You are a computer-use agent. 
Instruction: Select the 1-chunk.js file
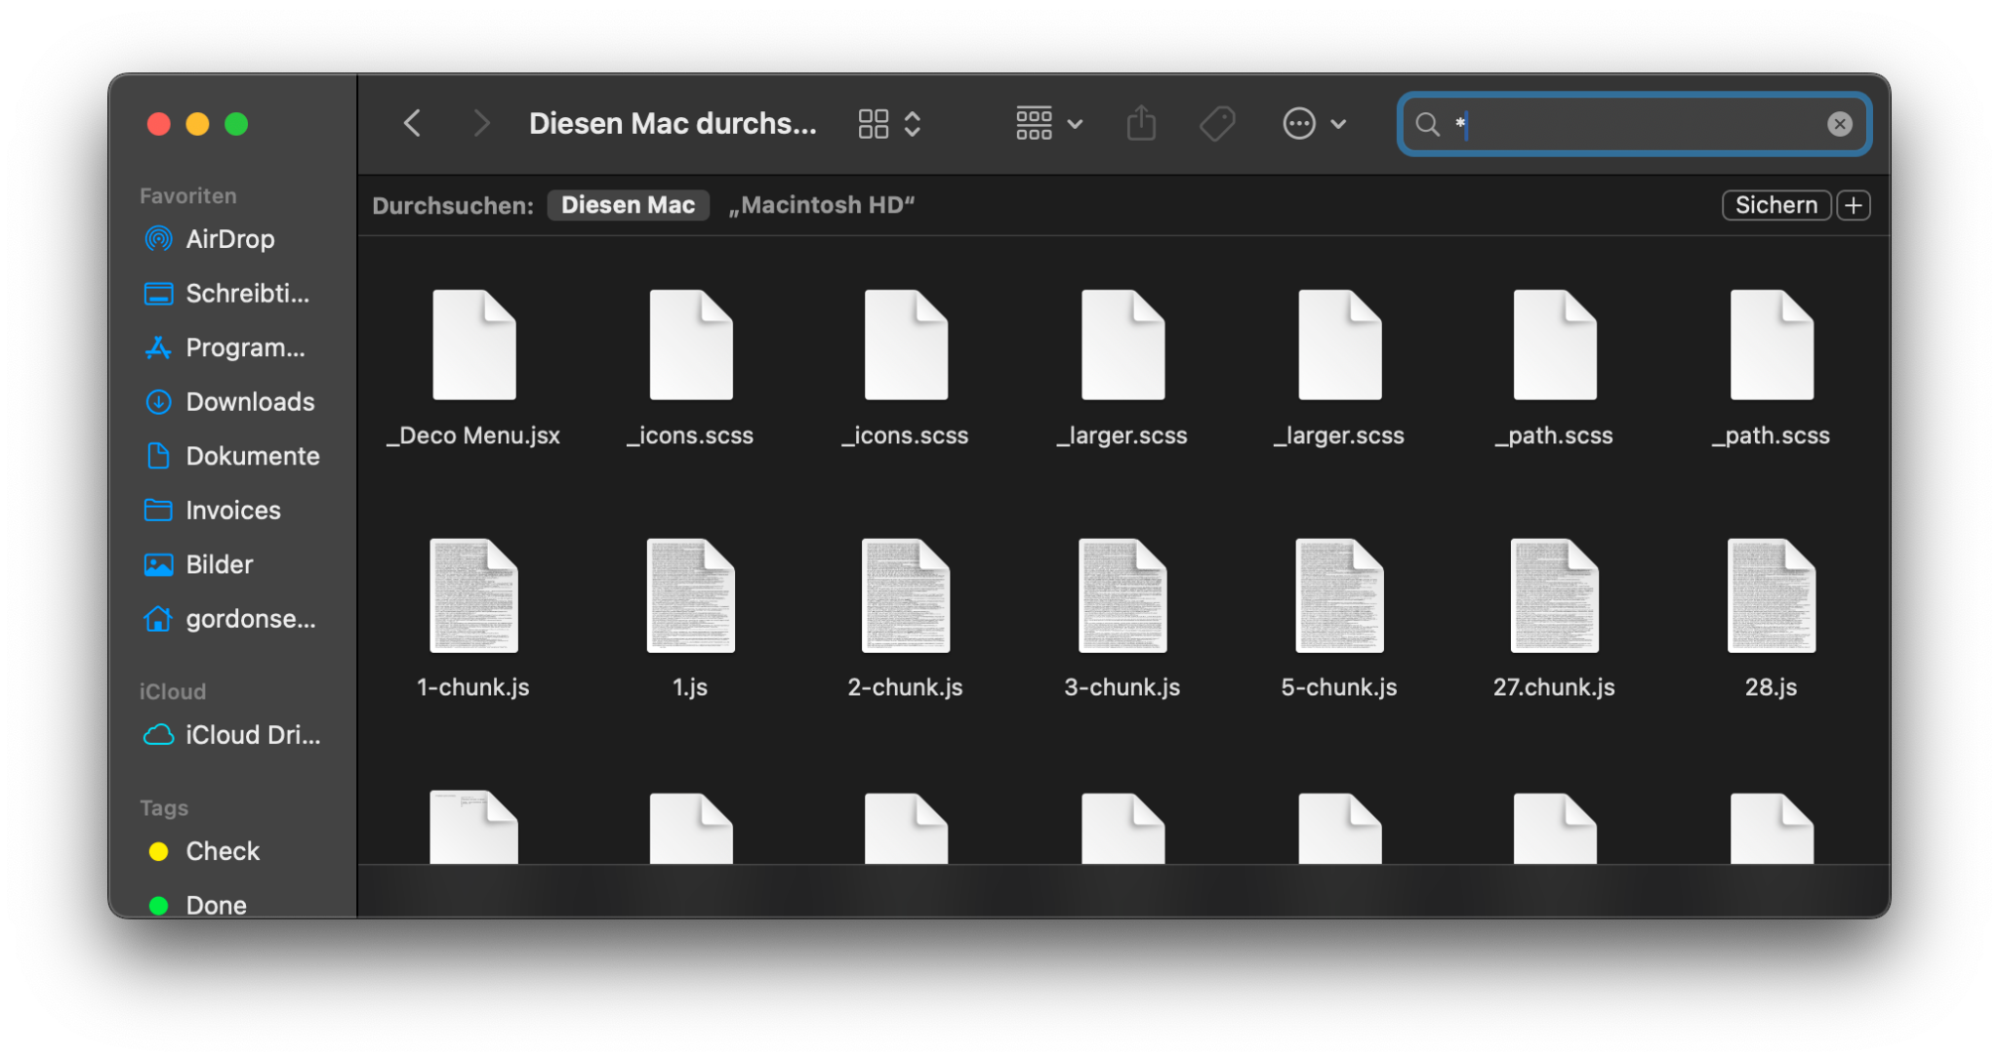[x=473, y=597]
